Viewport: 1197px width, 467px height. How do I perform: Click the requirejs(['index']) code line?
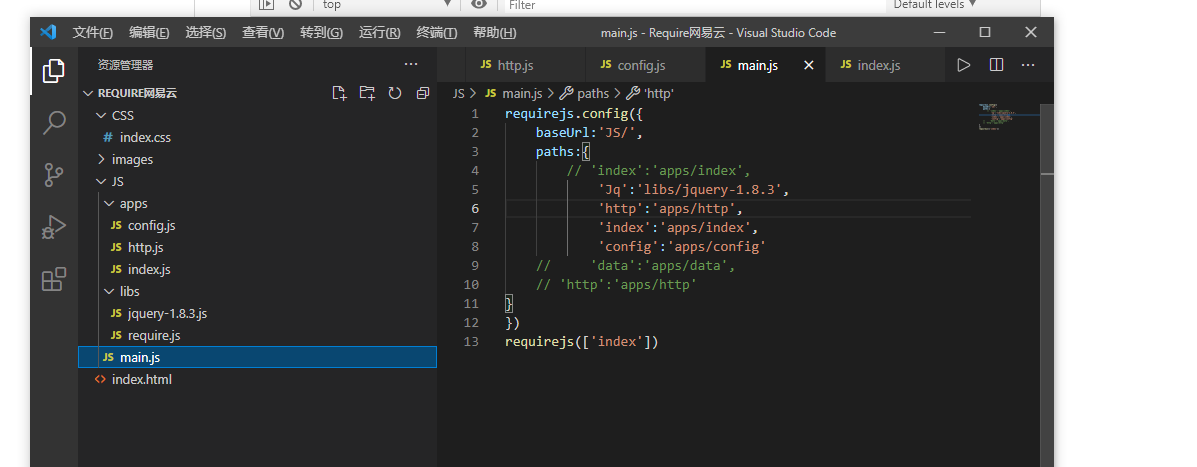click(x=582, y=342)
